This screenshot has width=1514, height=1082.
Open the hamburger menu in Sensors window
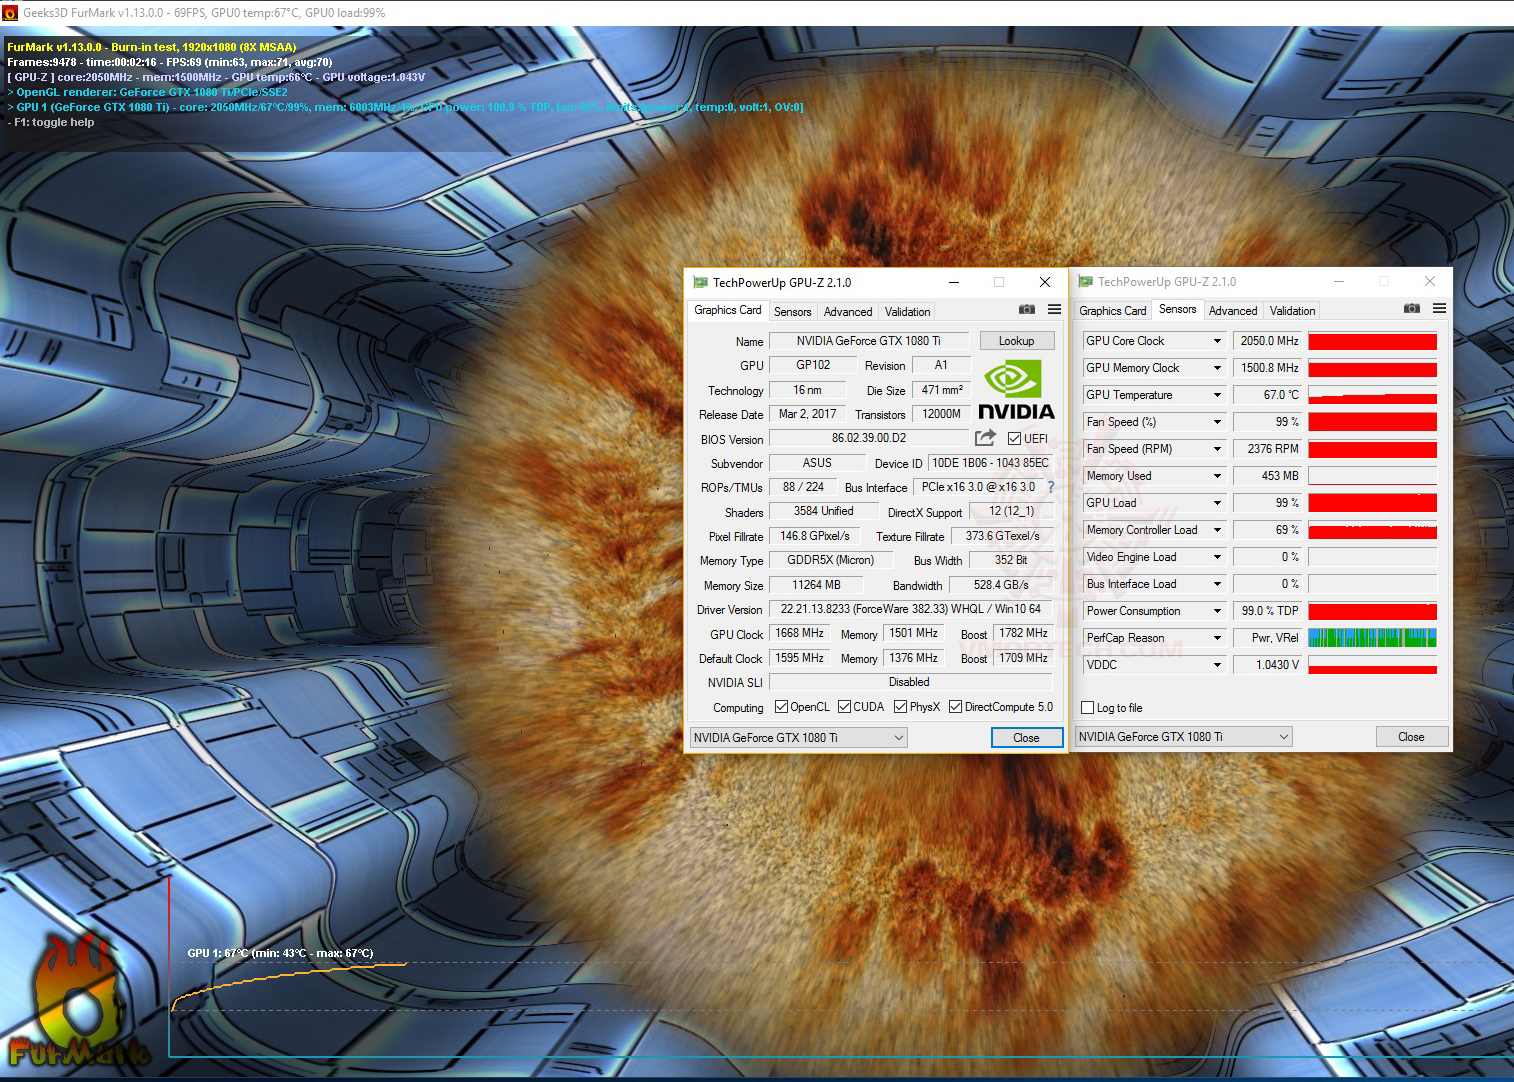tap(1439, 309)
